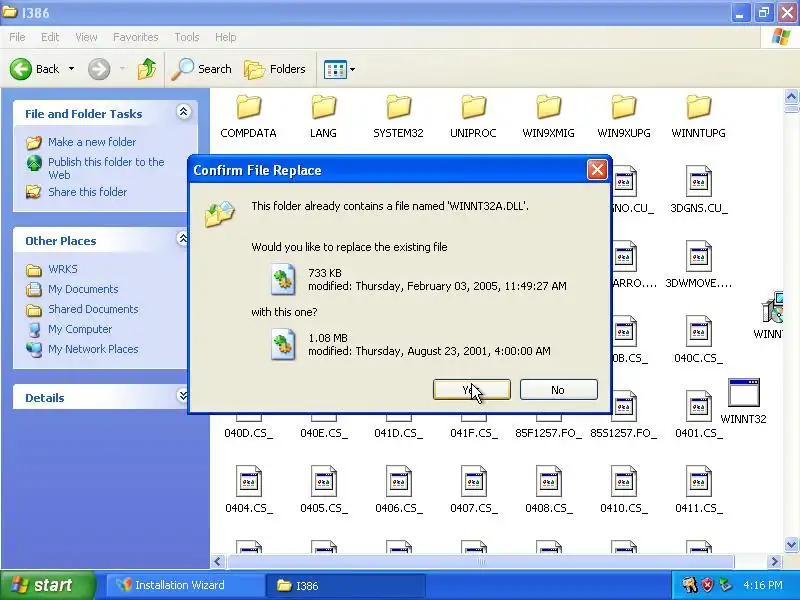Collapse the Other Places panel
Viewport: 800px width, 600px height.
182,239
